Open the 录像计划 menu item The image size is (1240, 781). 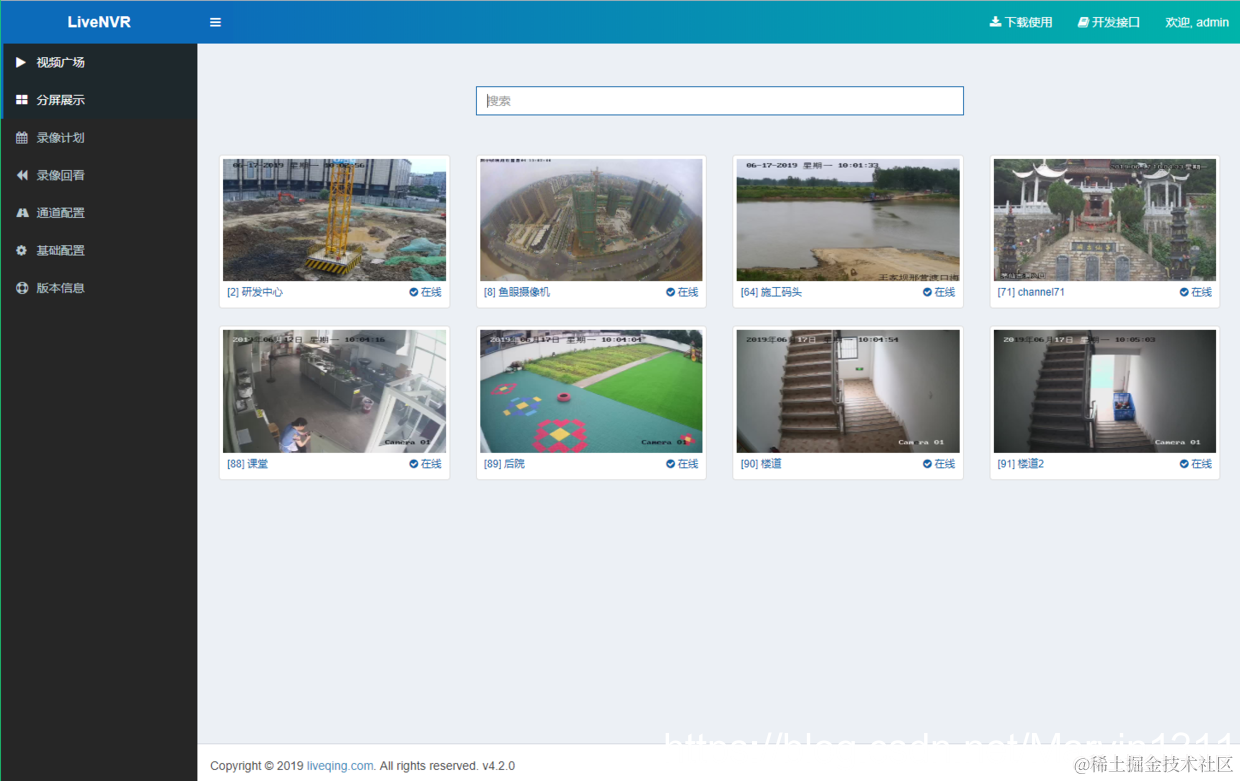(x=99, y=138)
